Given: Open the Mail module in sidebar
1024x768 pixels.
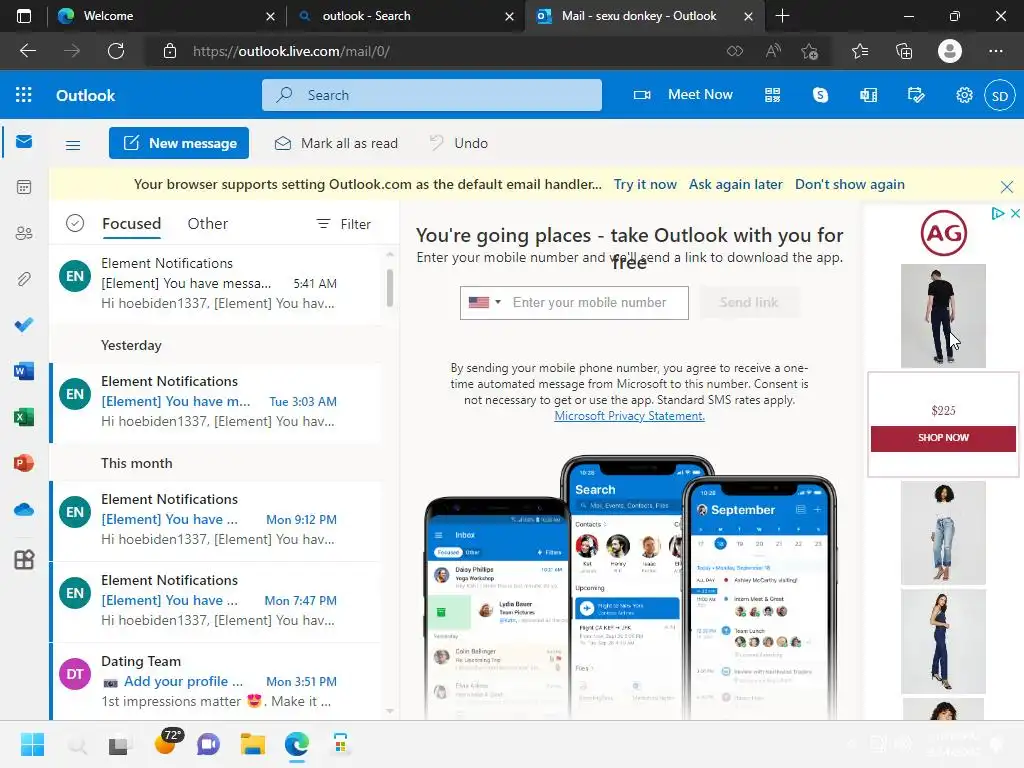Looking at the screenshot, I should (24, 142).
